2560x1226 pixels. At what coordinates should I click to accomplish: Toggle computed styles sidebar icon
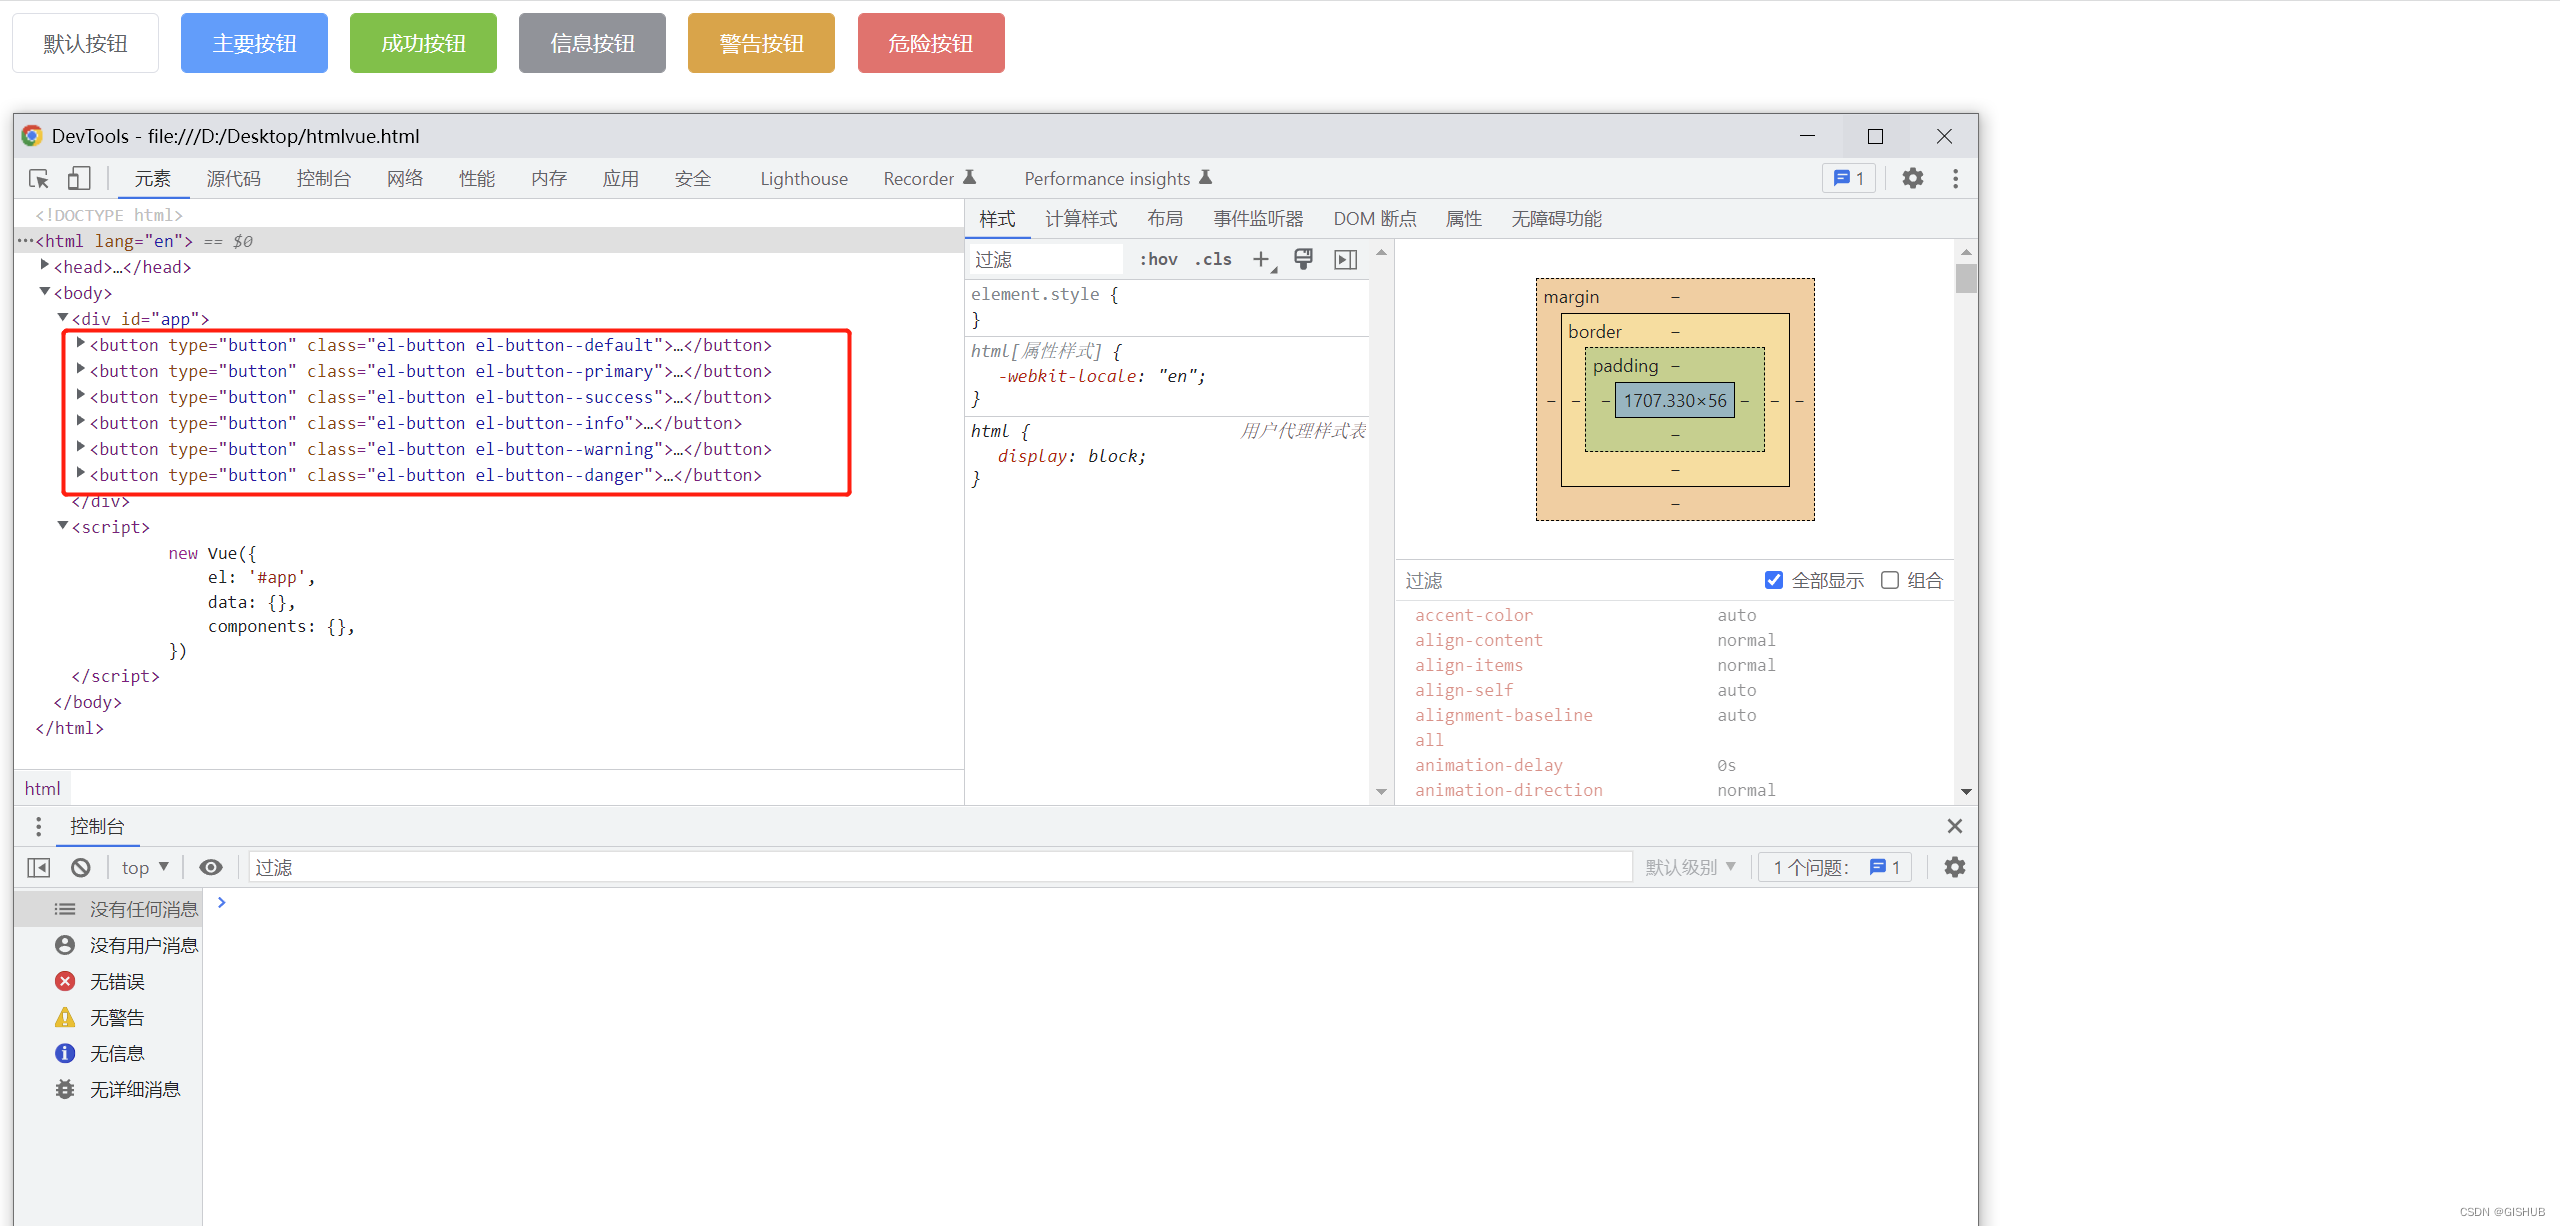click(x=1346, y=260)
